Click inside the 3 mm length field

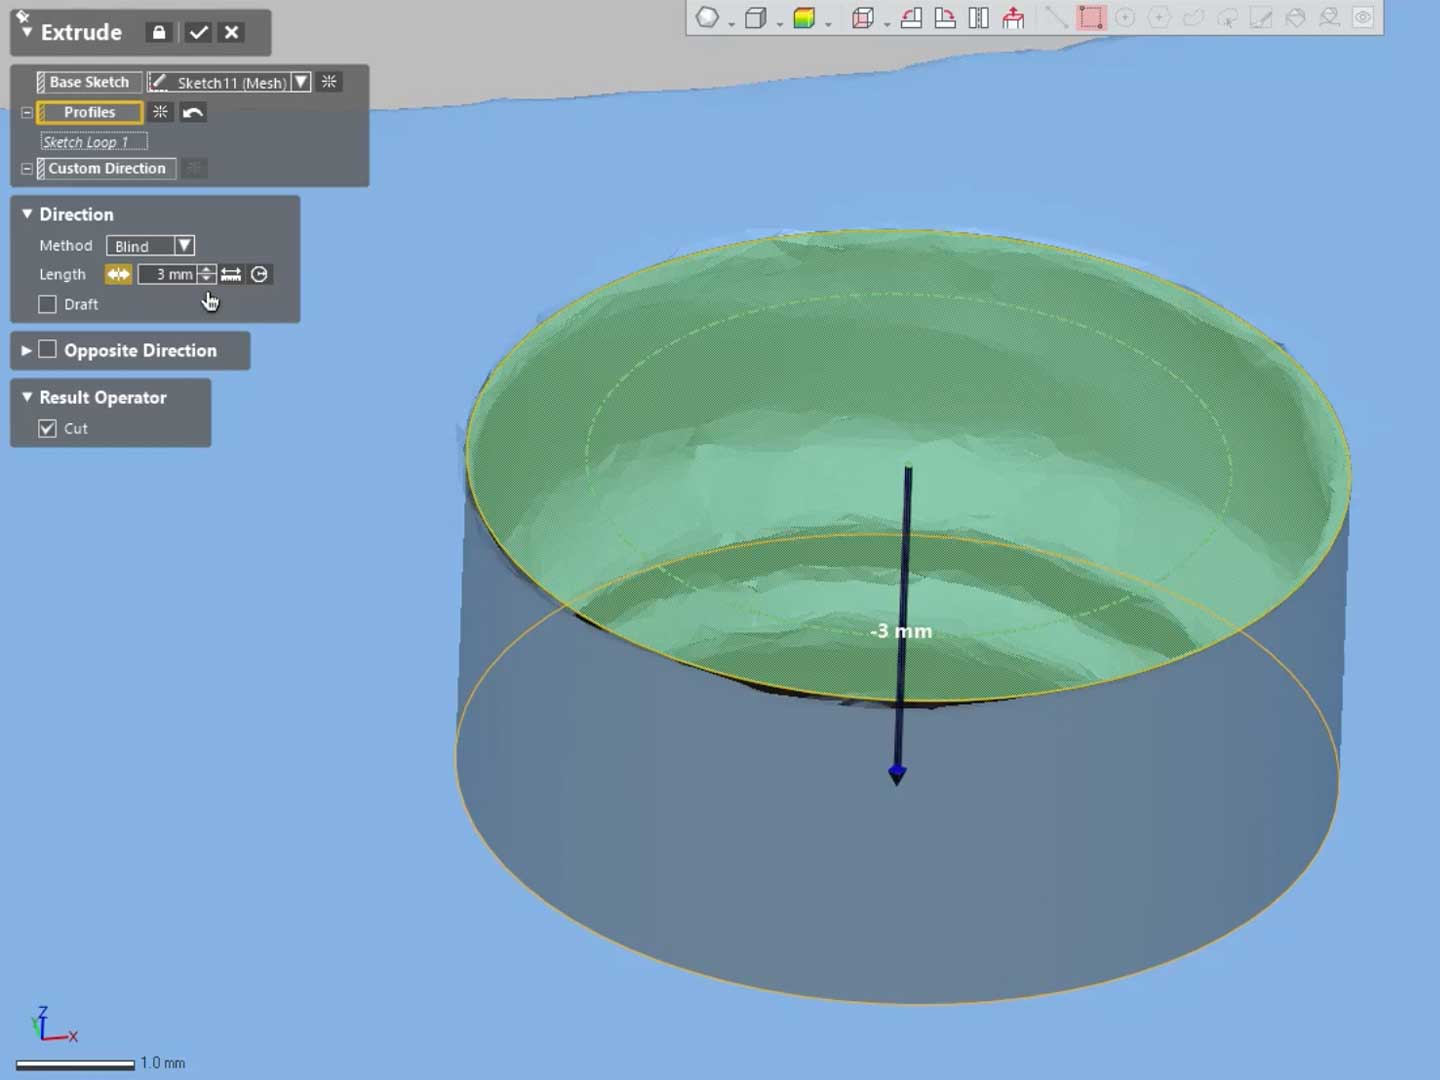click(172, 274)
